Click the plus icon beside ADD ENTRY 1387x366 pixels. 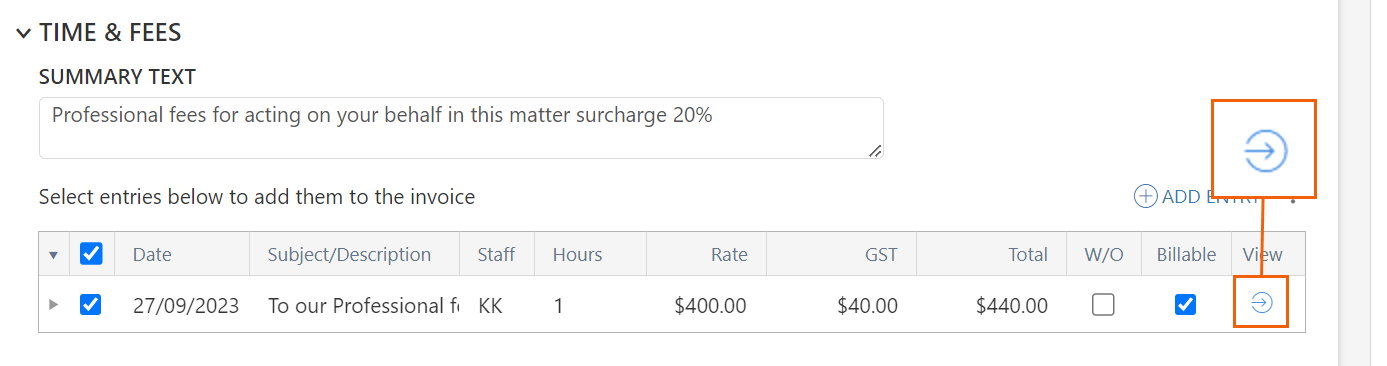point(1145,197)
